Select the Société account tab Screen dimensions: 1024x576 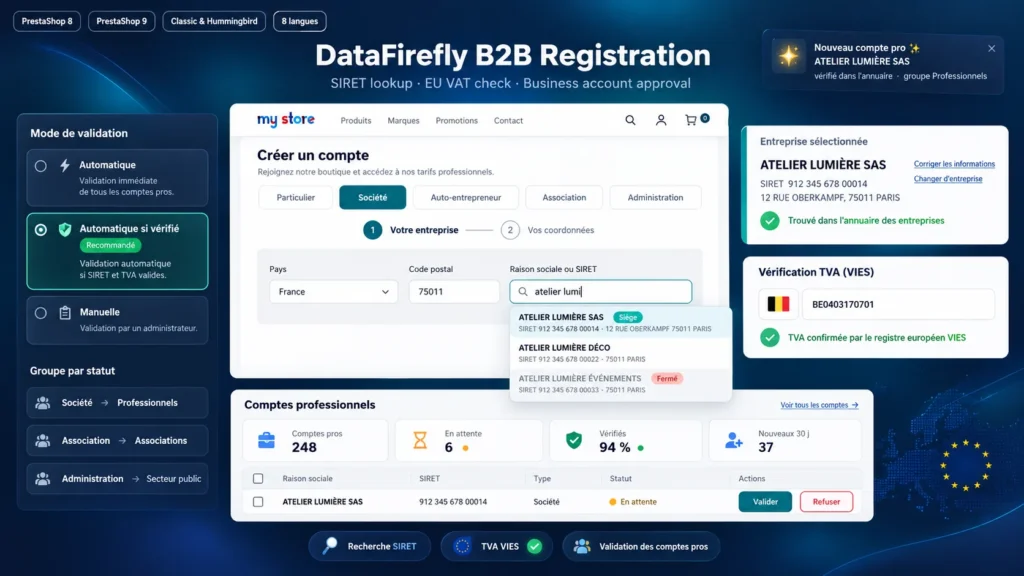click(x=372, y=197)
